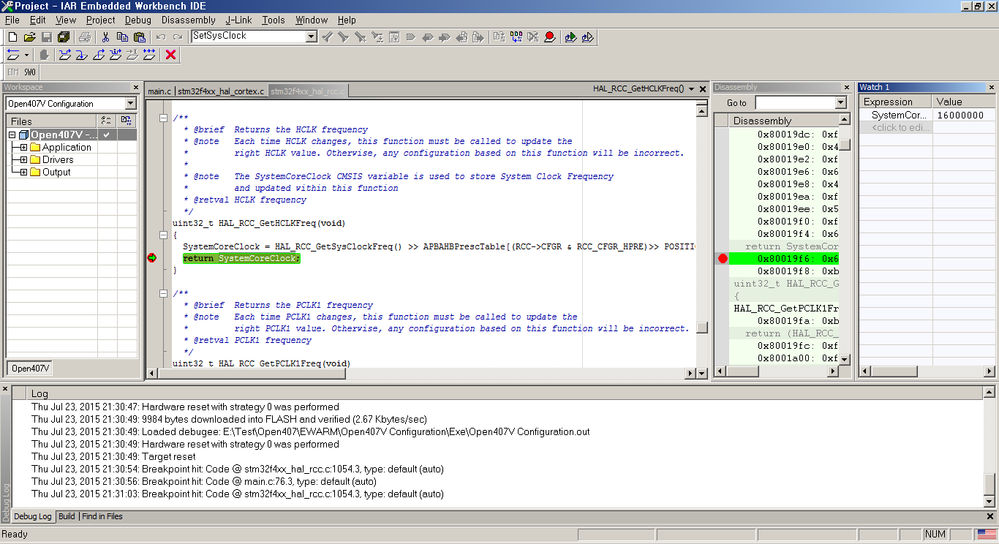This screenshot has height=544, width=999.
Task: Close the current editor tab
Action: 703,89
